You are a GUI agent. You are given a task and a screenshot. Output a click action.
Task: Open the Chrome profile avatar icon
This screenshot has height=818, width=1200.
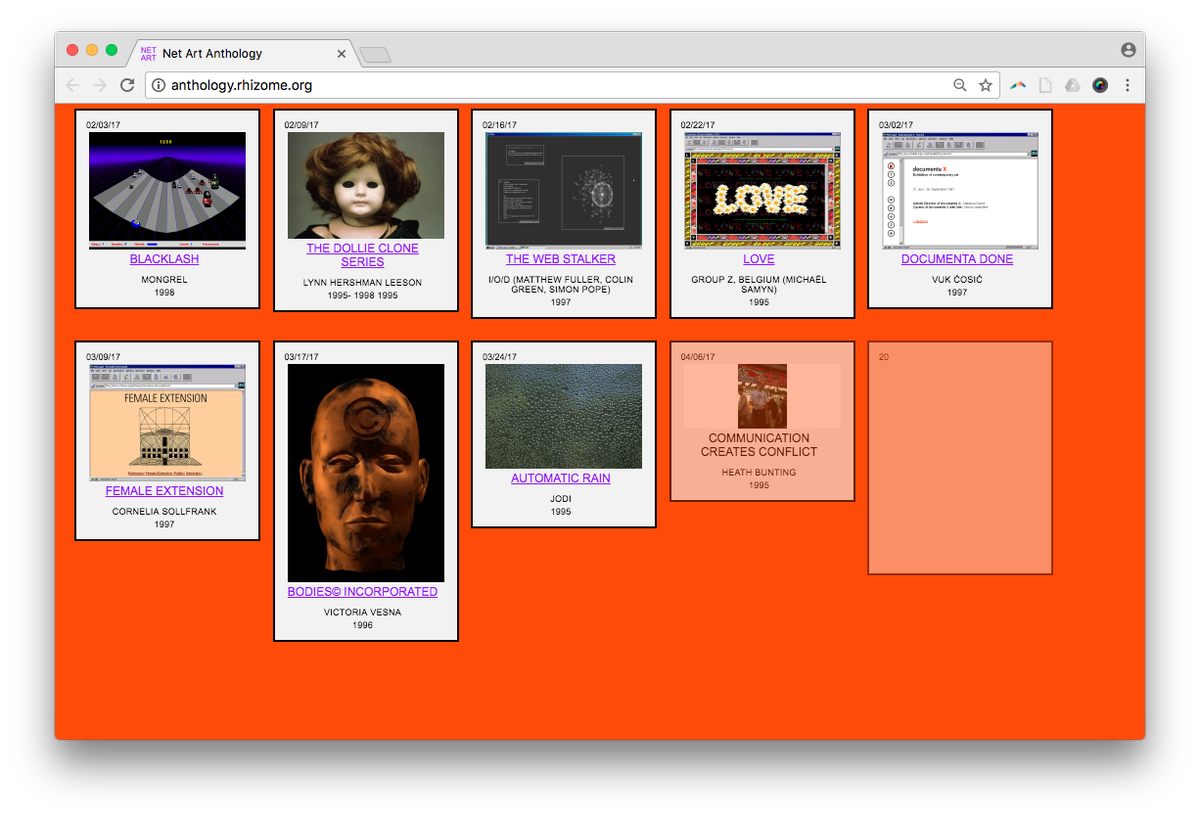(x=1128, y=49)
